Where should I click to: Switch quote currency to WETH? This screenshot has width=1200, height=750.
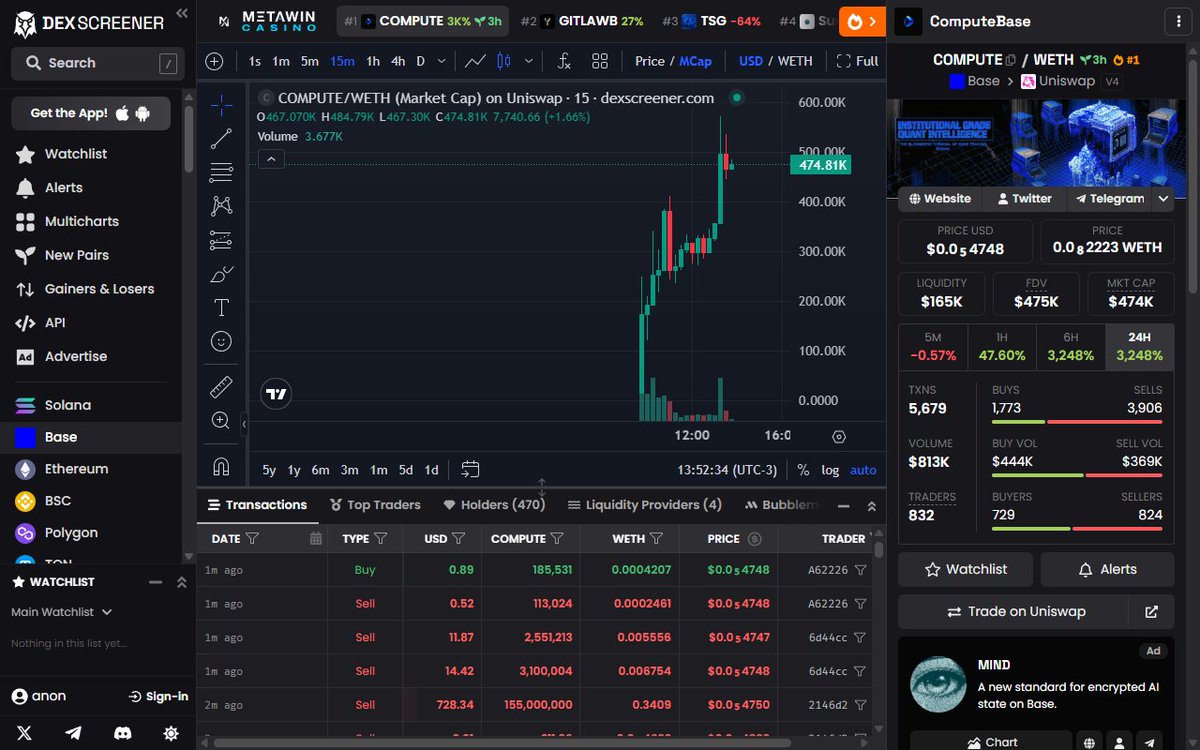pyautogui.click(x=795, y=61)
